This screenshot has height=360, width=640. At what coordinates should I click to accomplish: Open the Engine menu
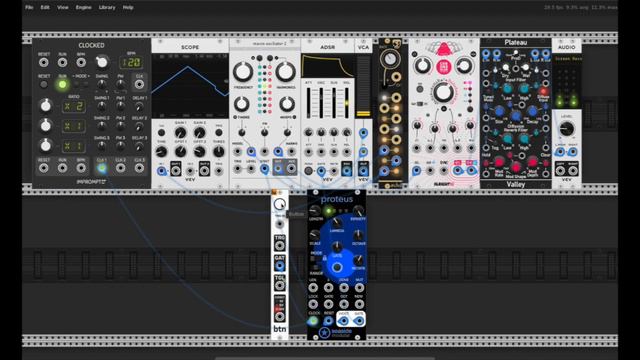pyautogui.click(x=84, y=7)
